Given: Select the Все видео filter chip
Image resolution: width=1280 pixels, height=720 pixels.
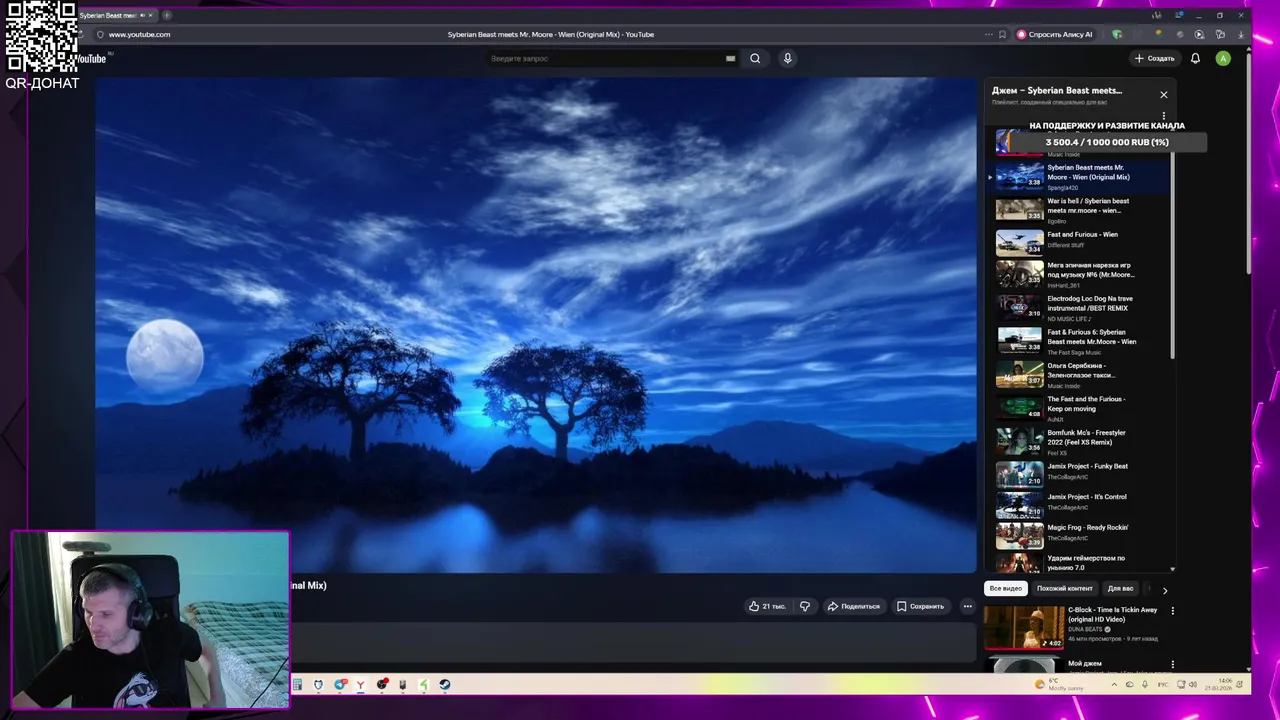Looking at the screenshot, I should (1005, 588).
